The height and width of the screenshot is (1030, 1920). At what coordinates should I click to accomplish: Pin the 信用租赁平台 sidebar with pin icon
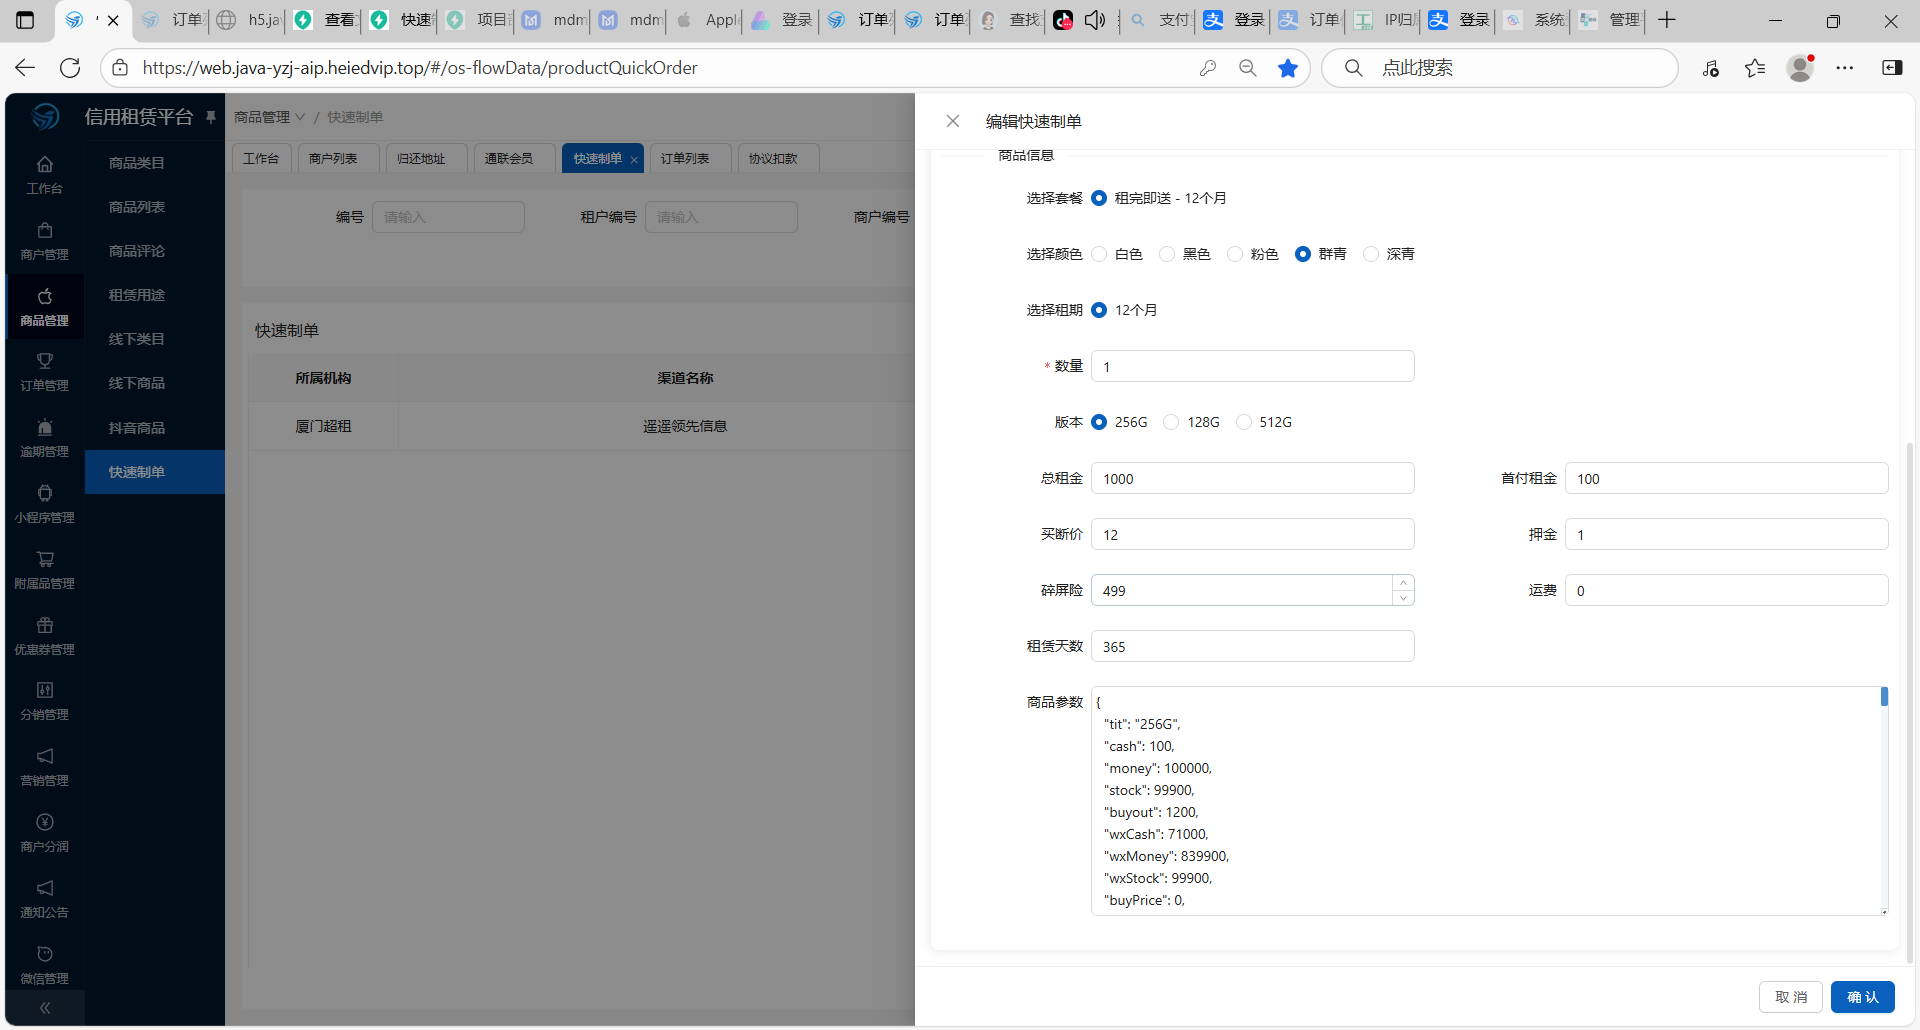click(x=211, y=117)
